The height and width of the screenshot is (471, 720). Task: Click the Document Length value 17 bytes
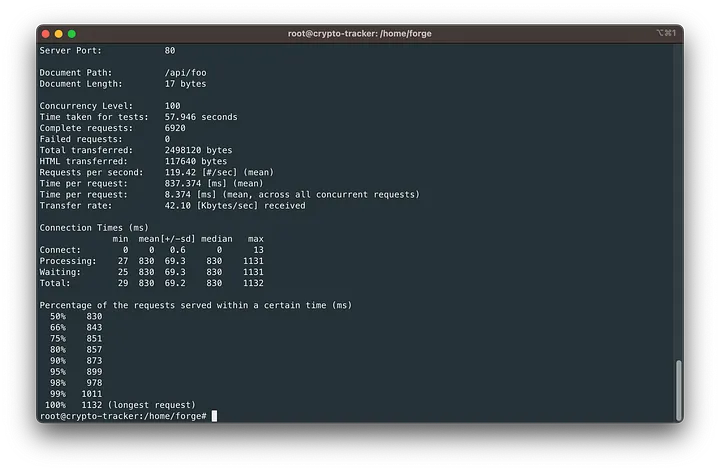click(x=186, y=84)
